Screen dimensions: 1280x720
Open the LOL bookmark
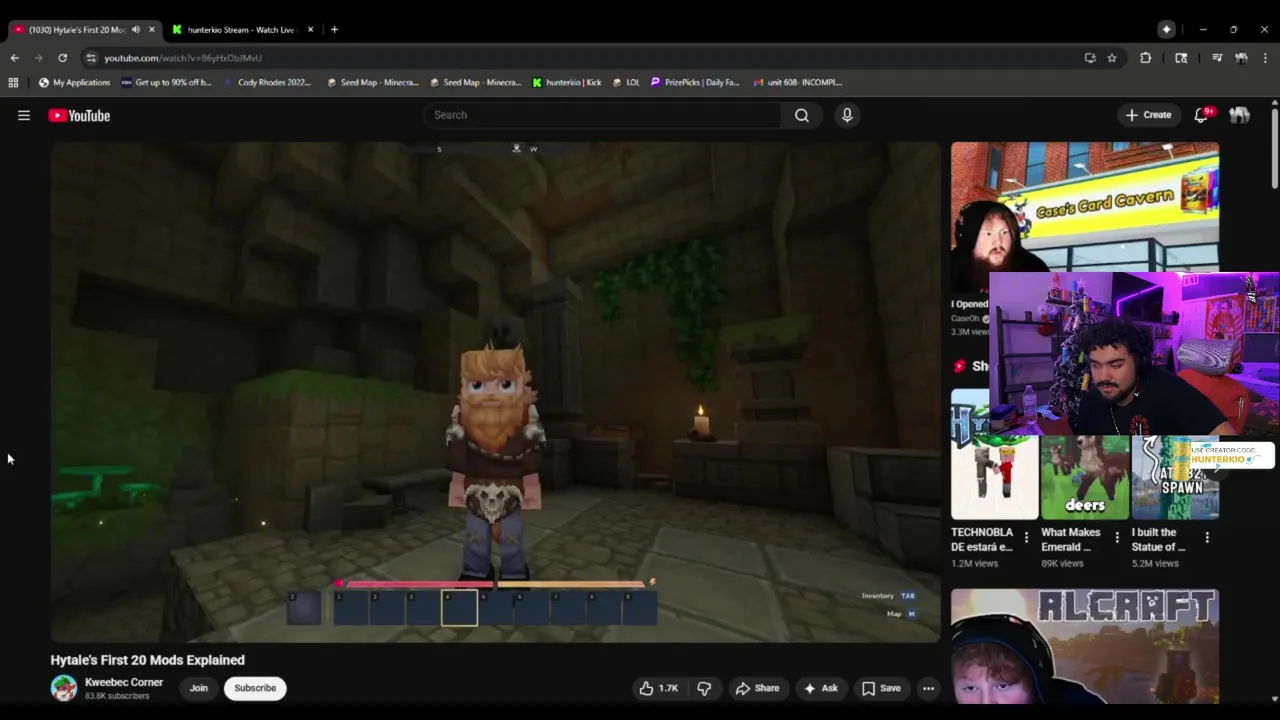coord(626,83)
